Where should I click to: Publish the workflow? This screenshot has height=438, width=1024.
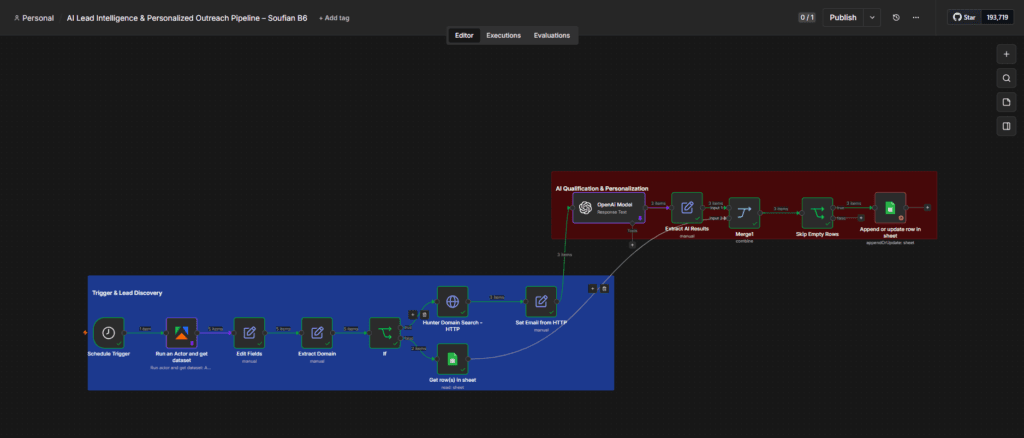[843, 18]
